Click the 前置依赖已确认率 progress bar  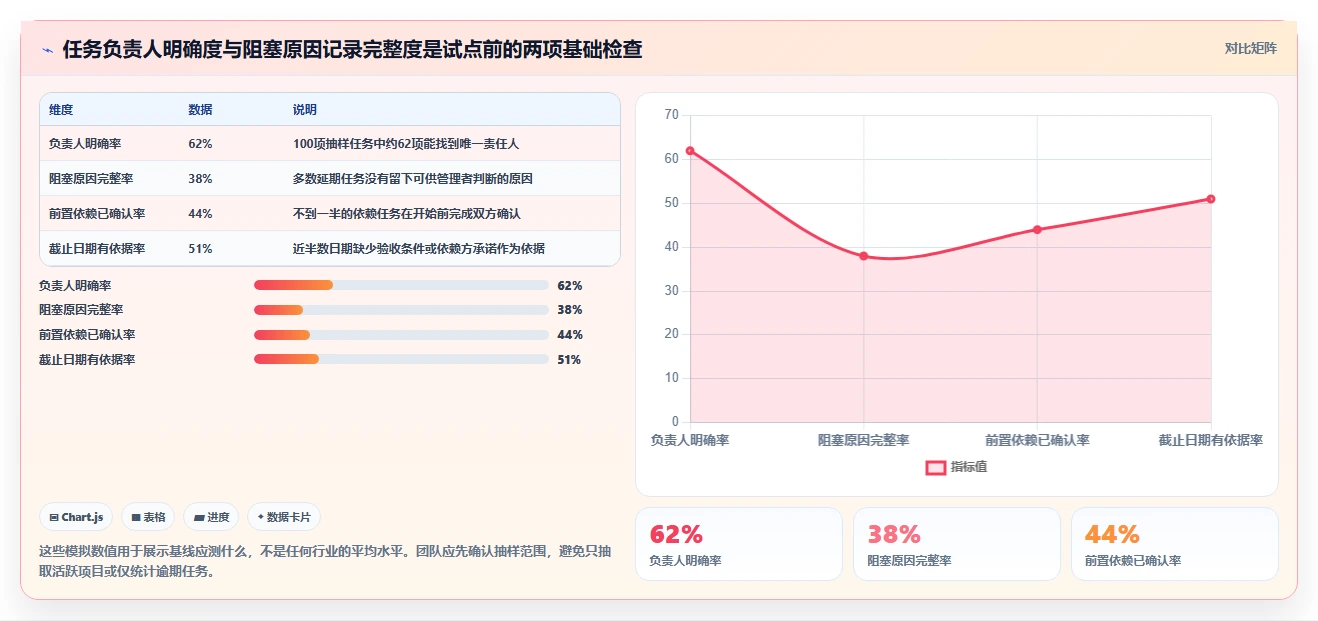point(401,335)
